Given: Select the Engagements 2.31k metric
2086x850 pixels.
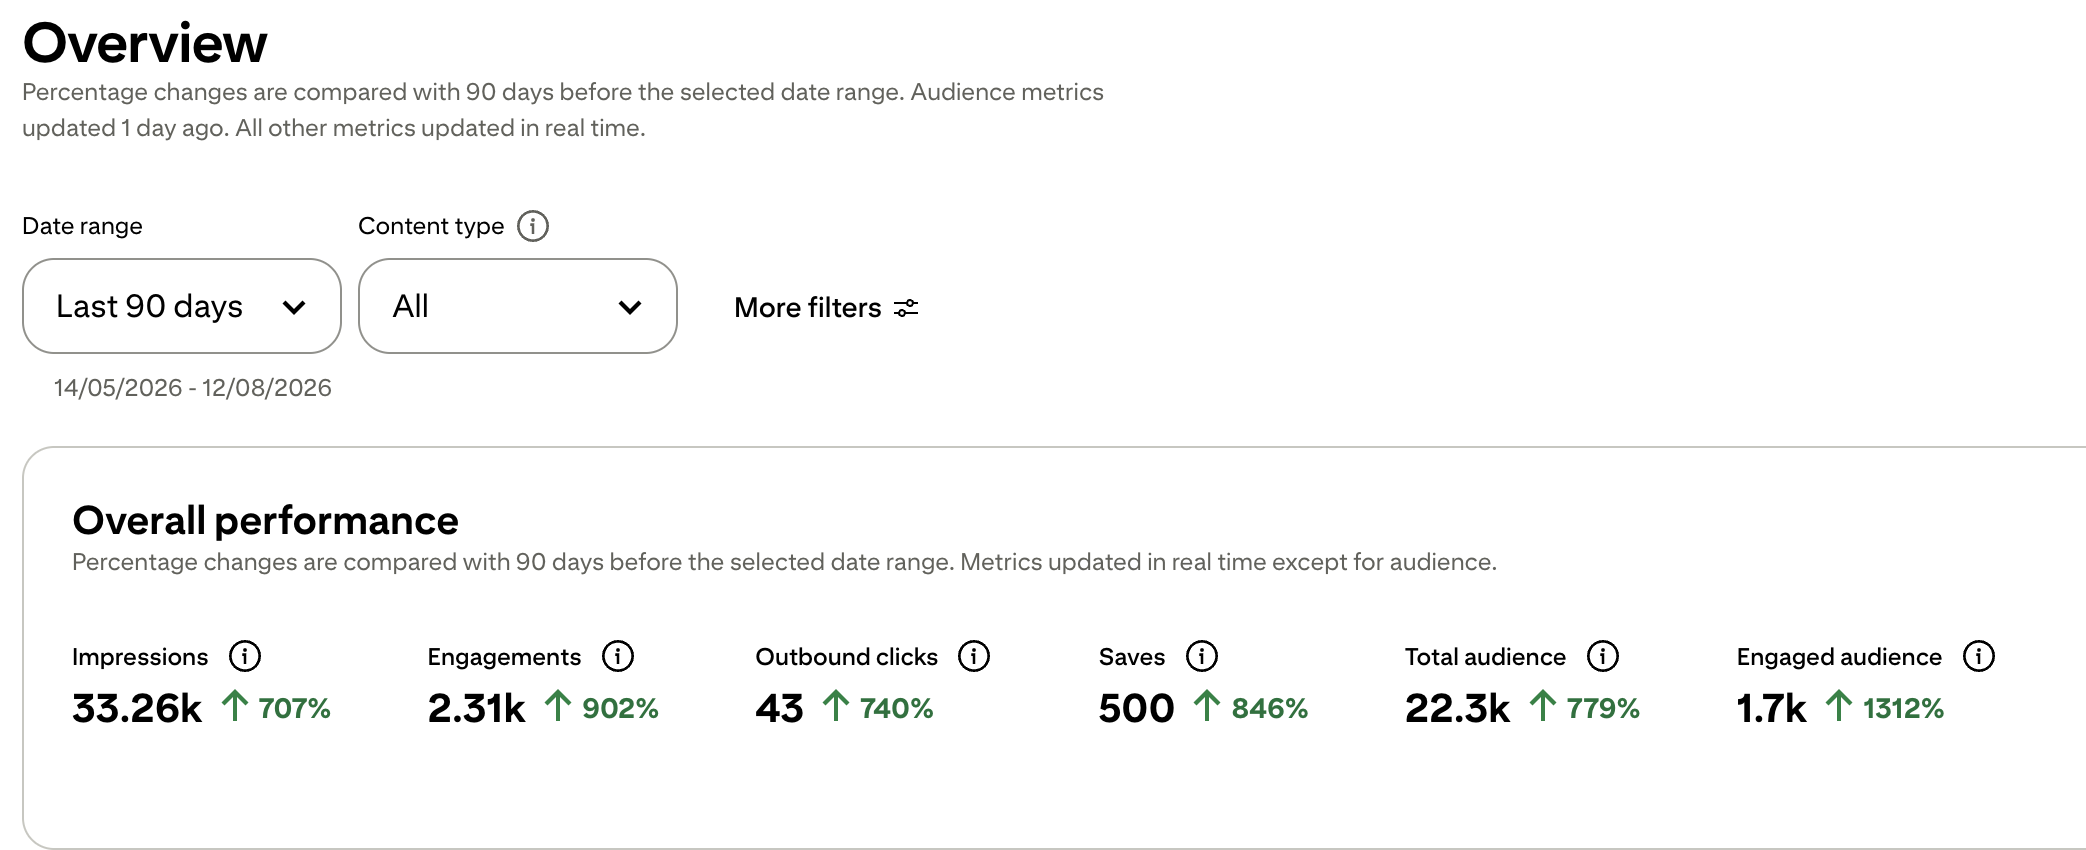Looking at the screenshot, I should click(476, 708).
